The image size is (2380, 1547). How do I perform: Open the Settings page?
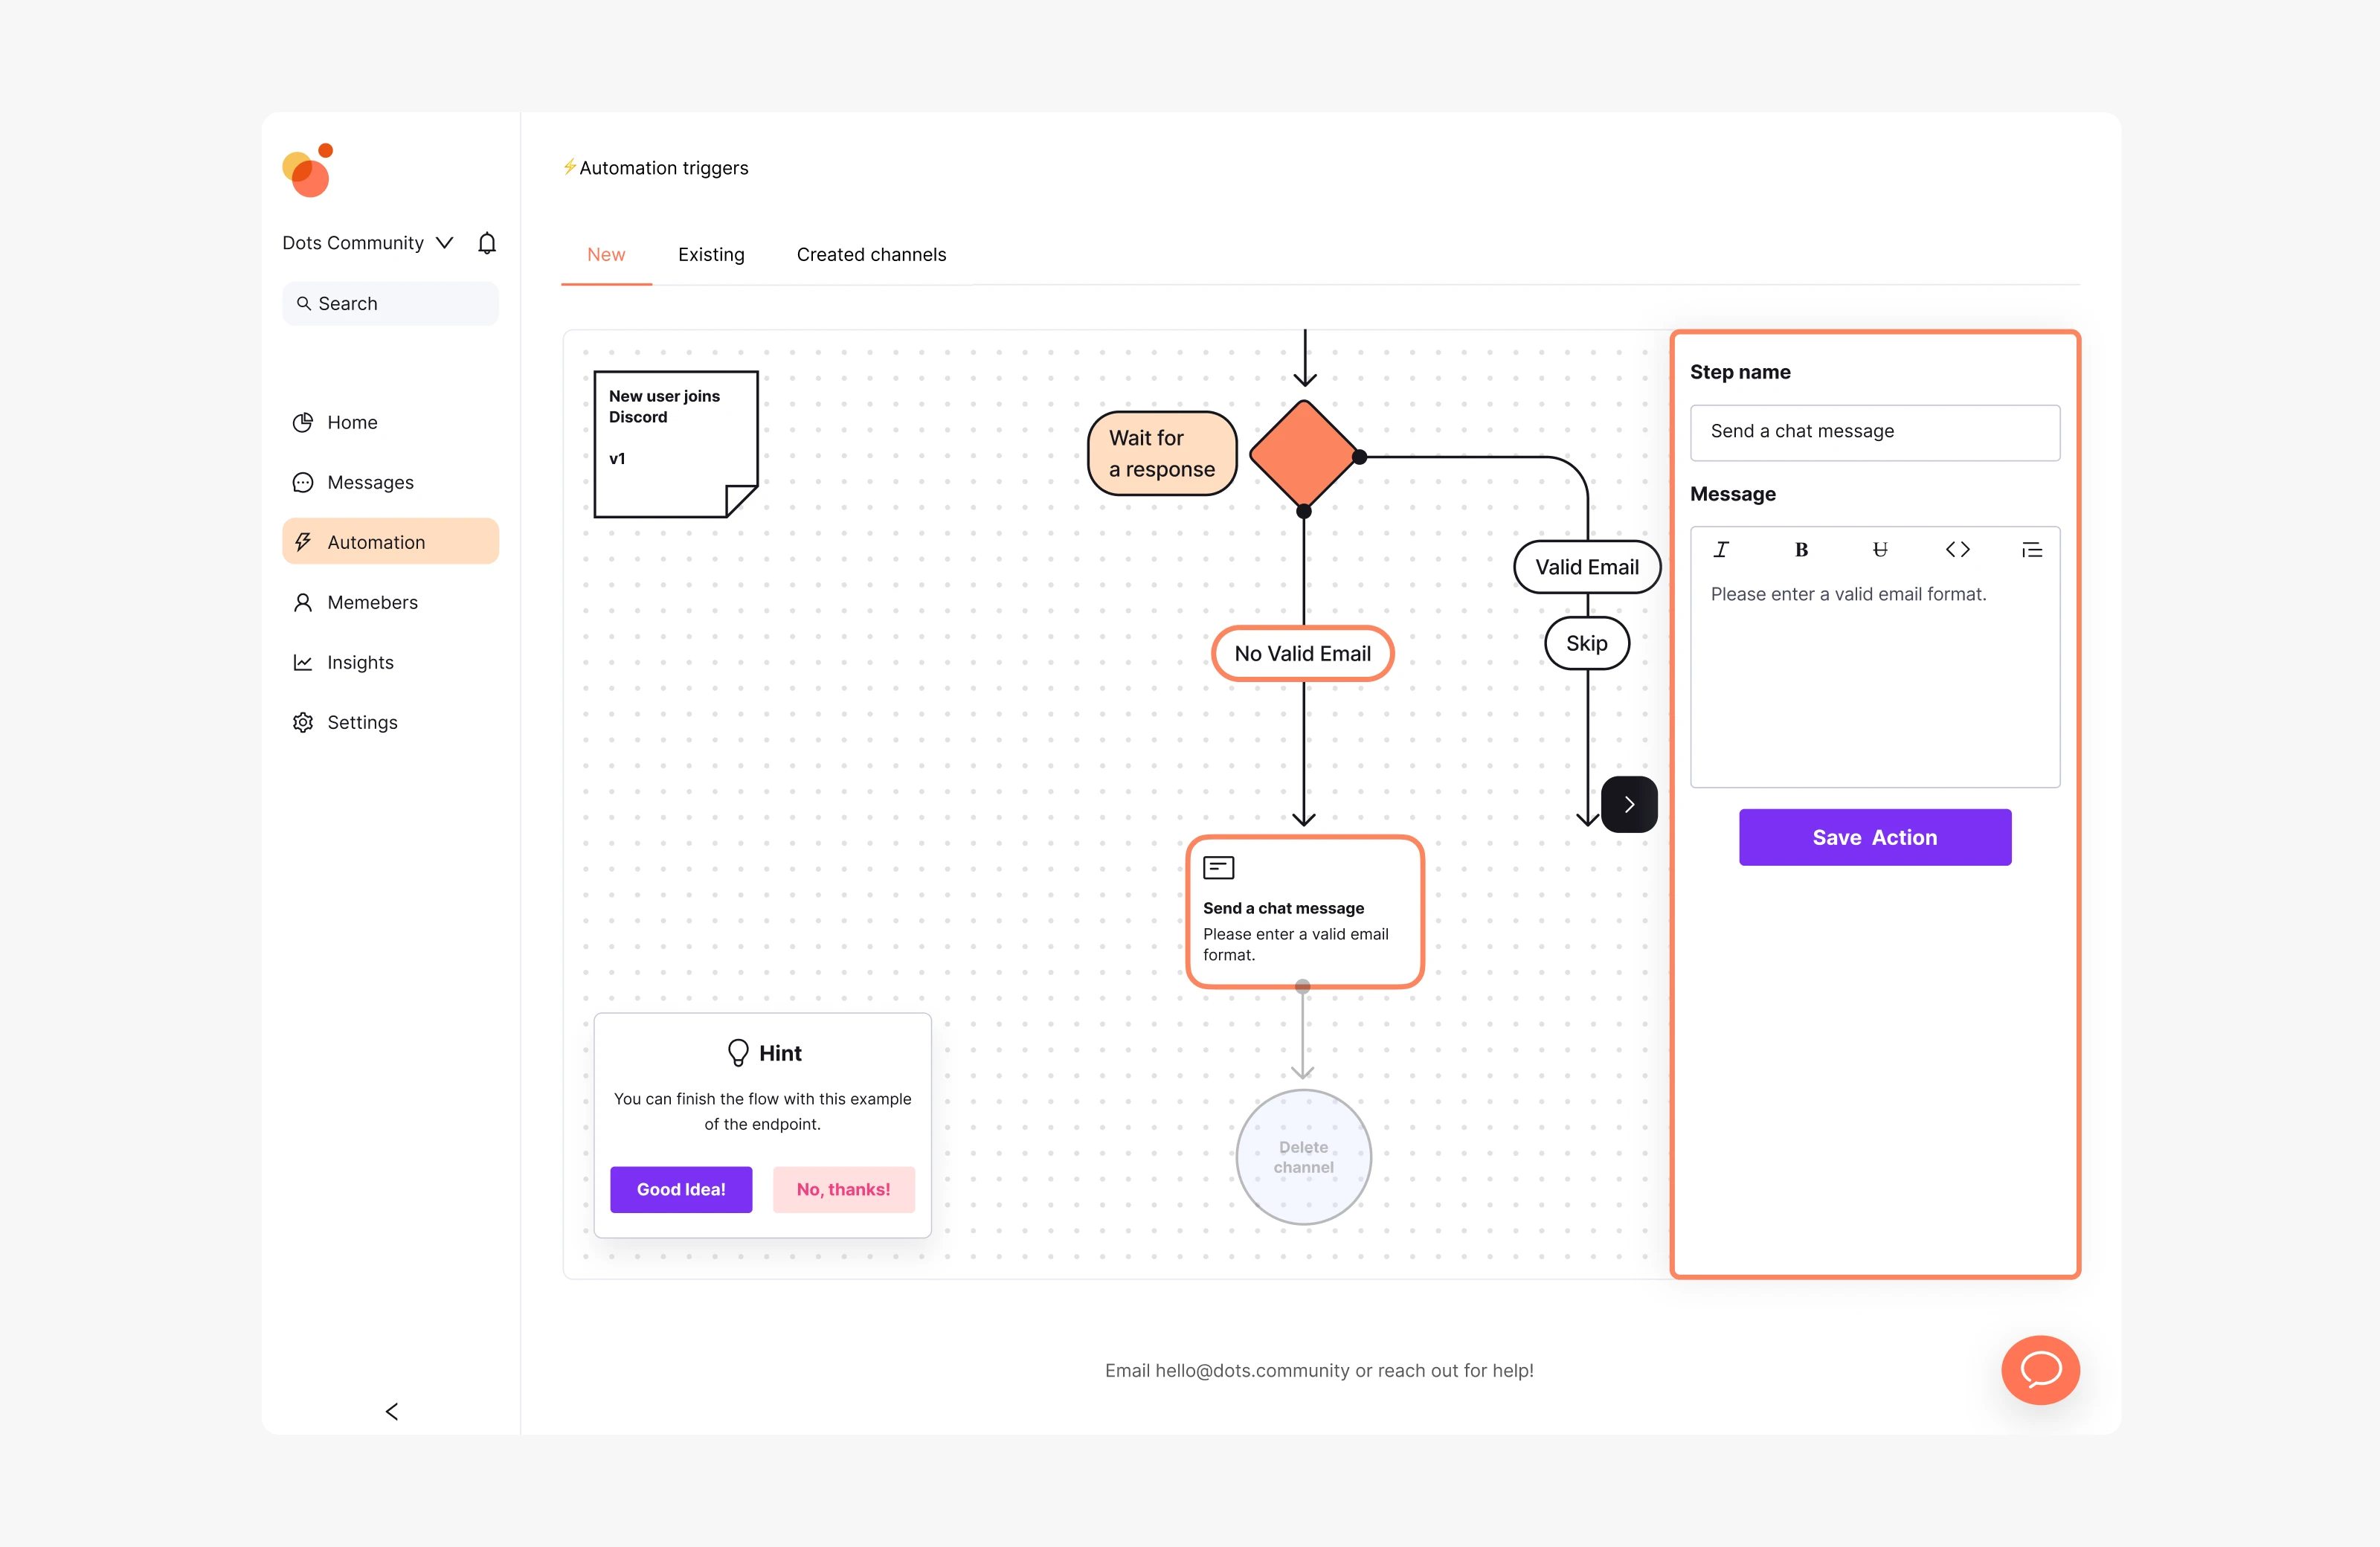pos(390,722)
